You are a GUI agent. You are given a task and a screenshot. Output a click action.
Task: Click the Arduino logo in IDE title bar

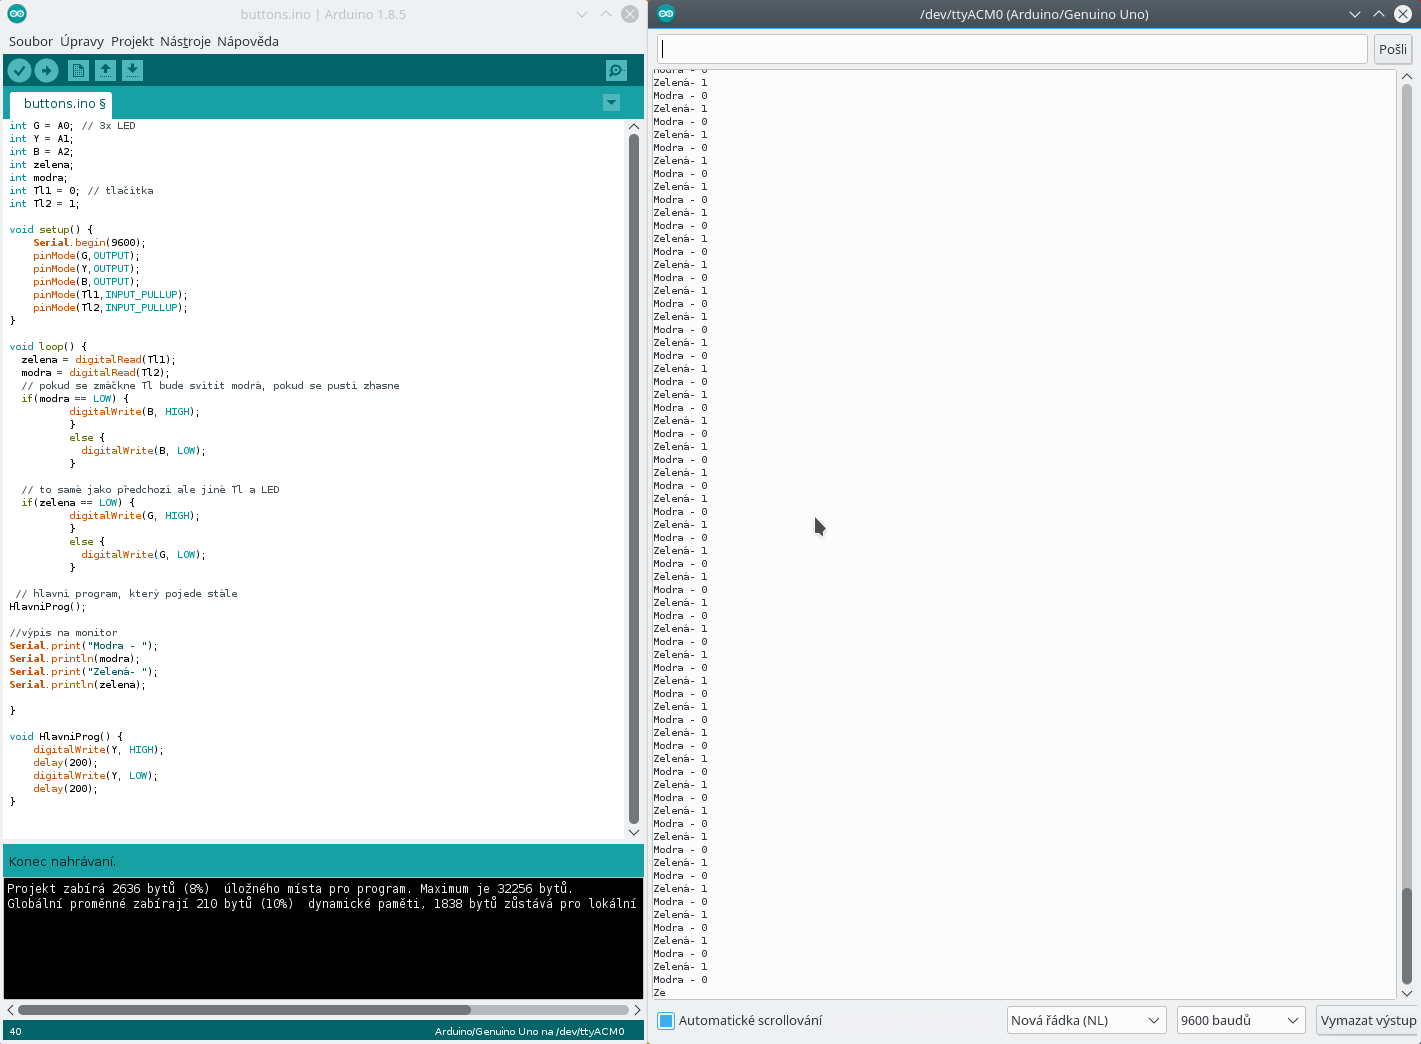point(17,14)
